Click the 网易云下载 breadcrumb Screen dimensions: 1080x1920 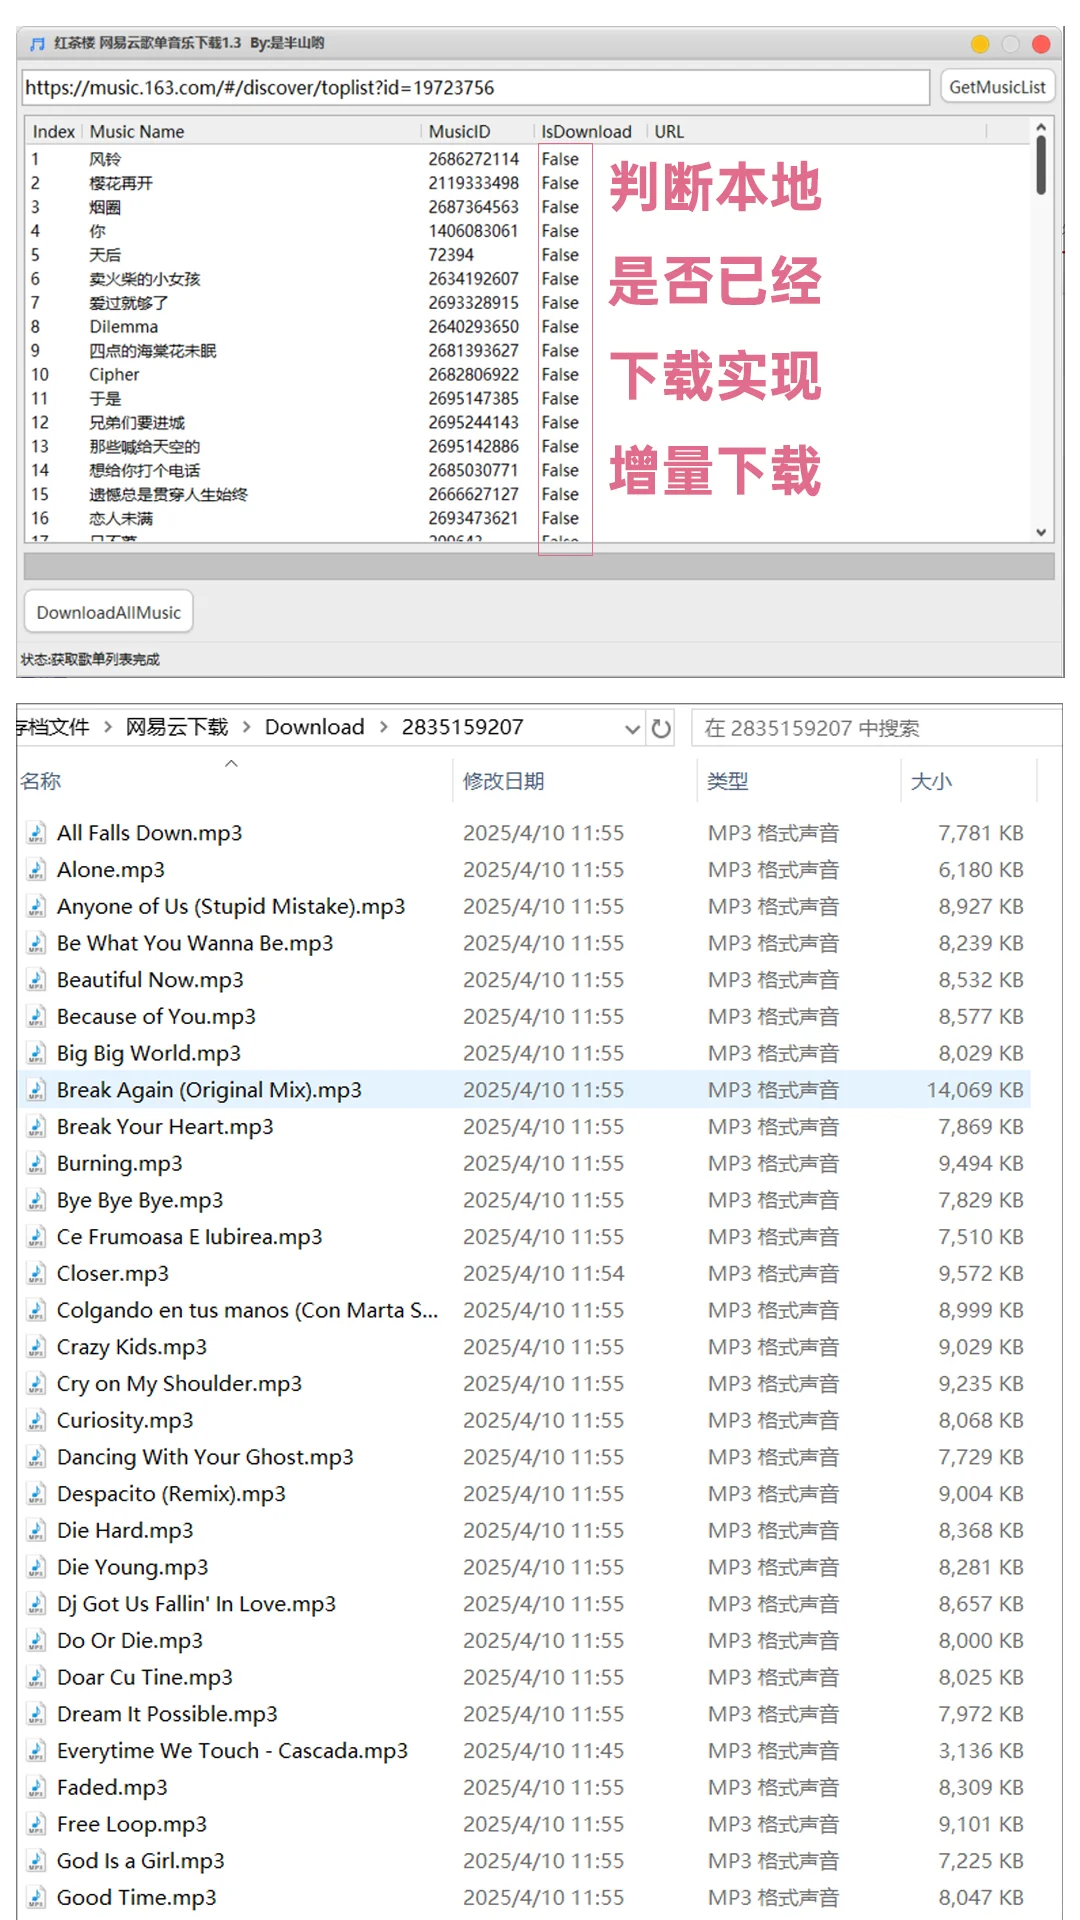(x=177, y=727)
